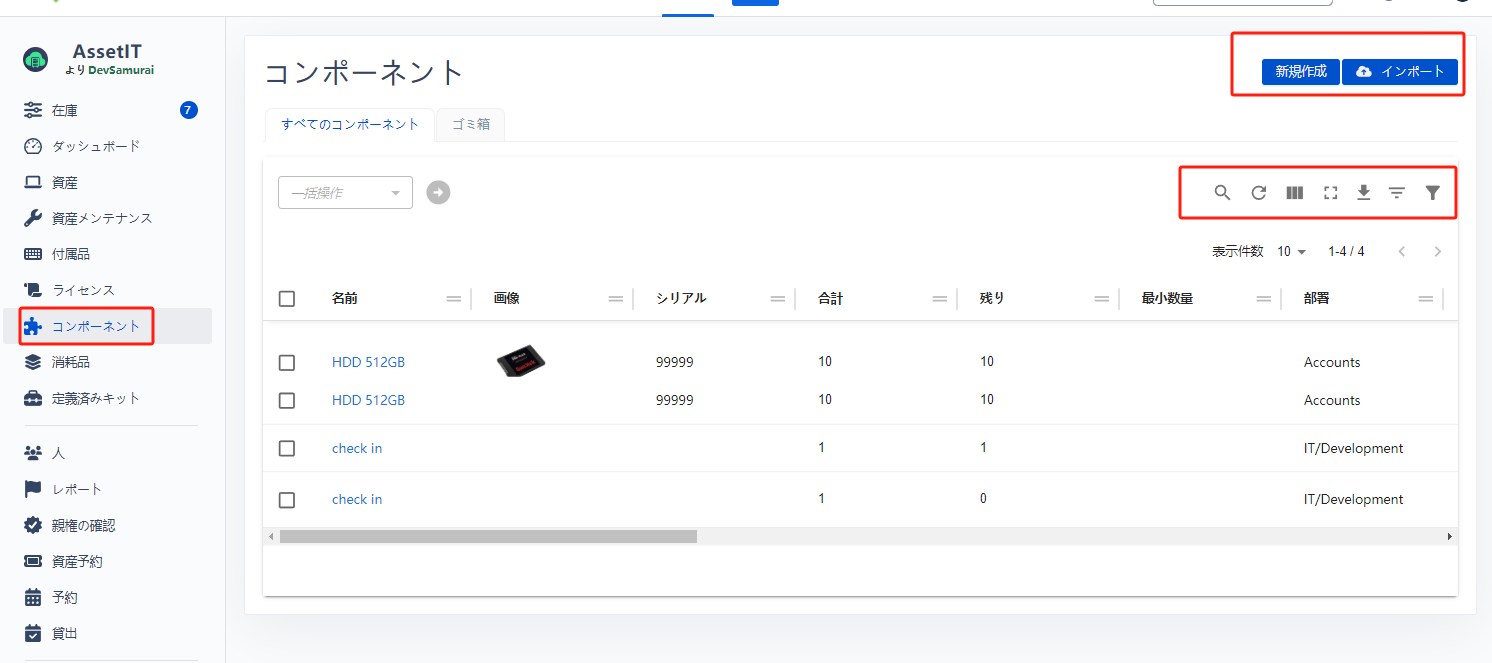1492x663 pixels.
Task: Select the checkbox for the last check in row
Action: [287, 500]
